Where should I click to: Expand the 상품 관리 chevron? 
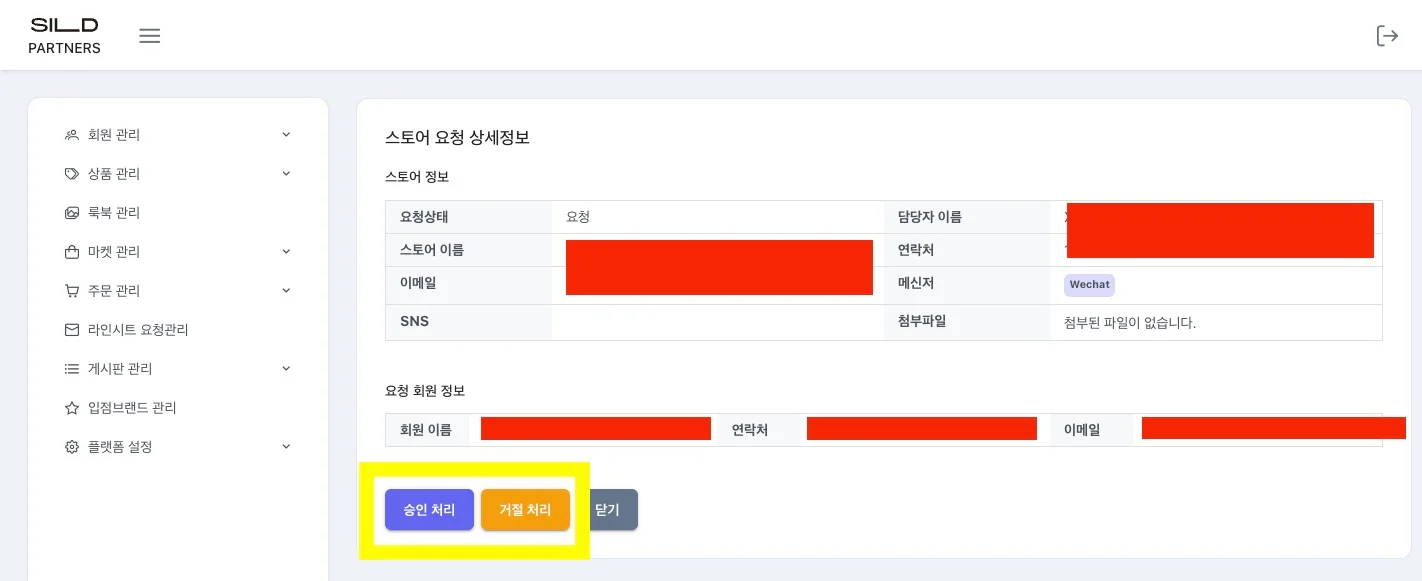pos(286,174)
